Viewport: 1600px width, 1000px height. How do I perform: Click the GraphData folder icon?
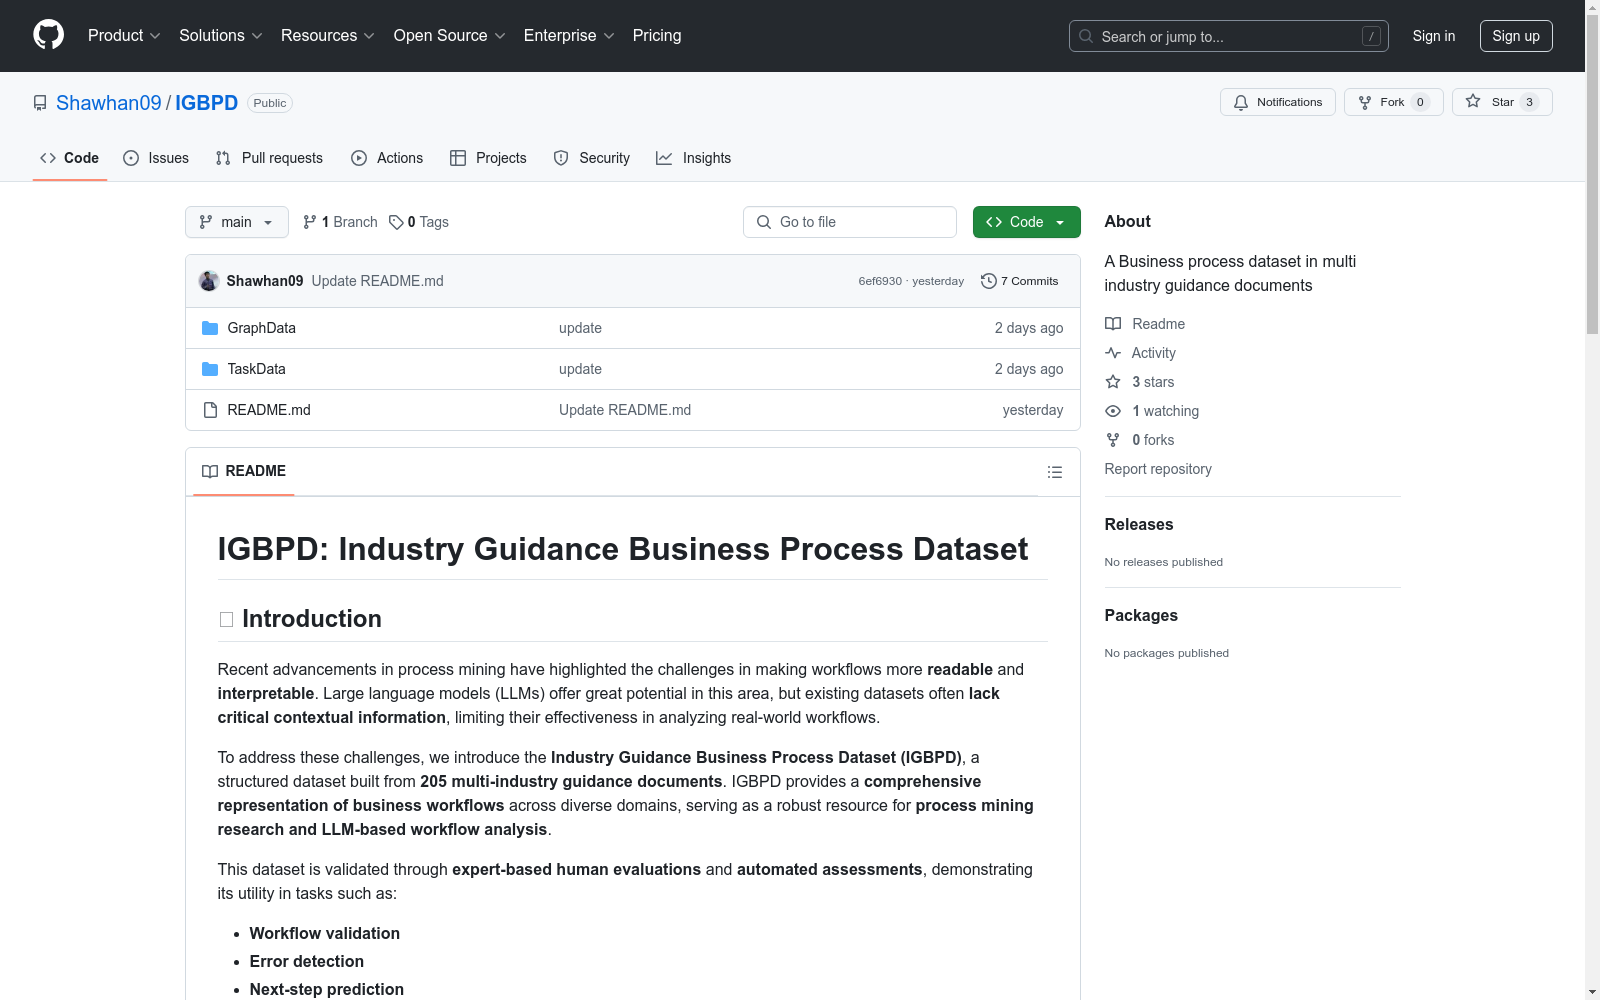tap(210, 328)
